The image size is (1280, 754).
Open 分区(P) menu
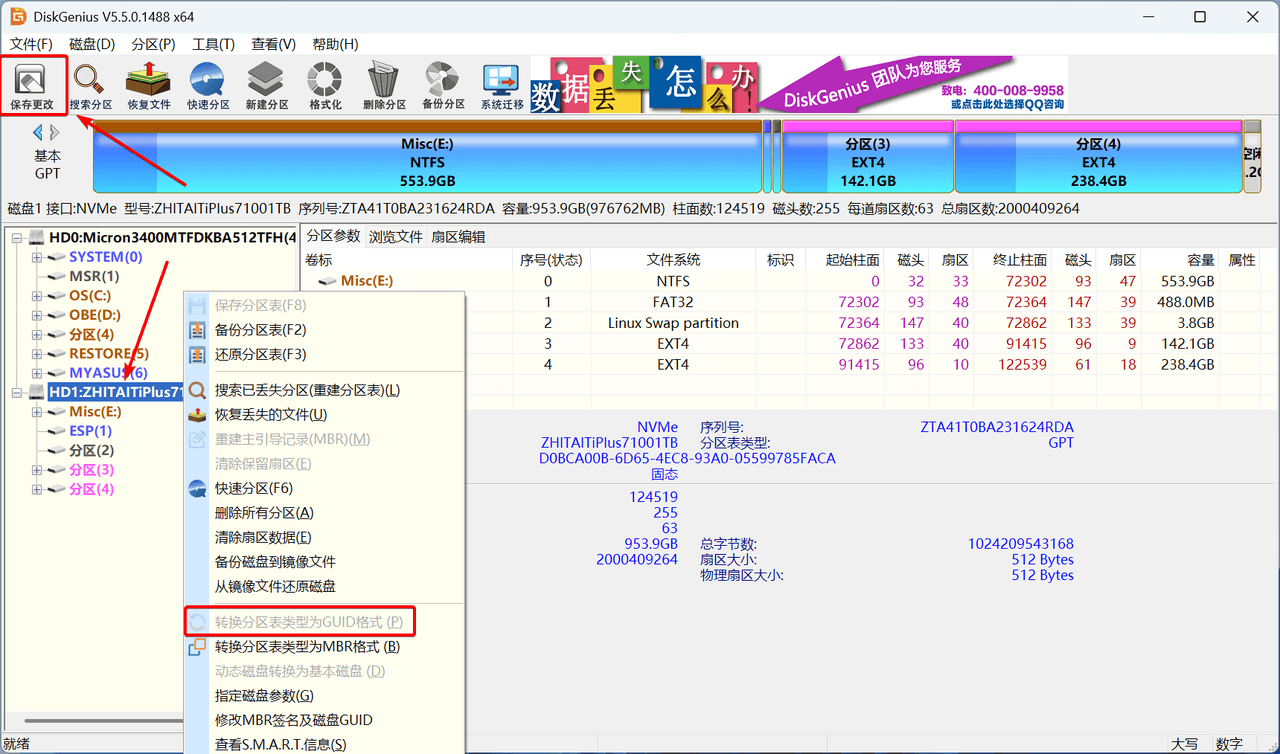(153, 44)
